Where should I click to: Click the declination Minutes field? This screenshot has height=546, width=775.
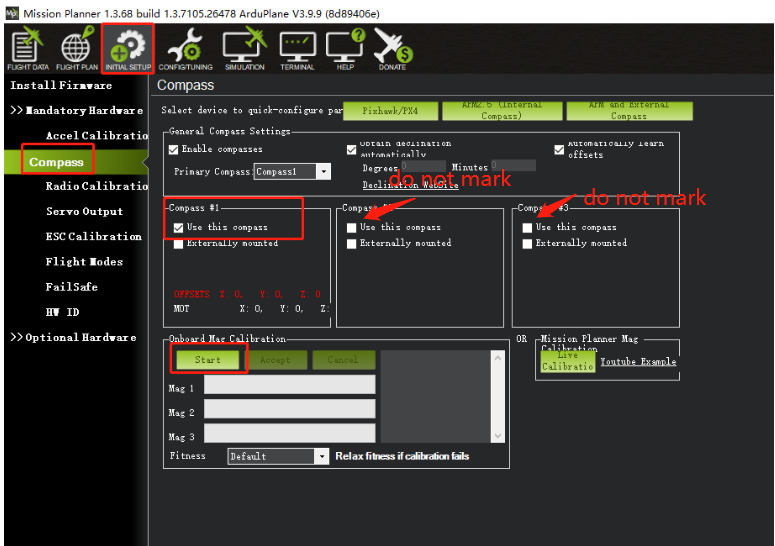(513, 166)
